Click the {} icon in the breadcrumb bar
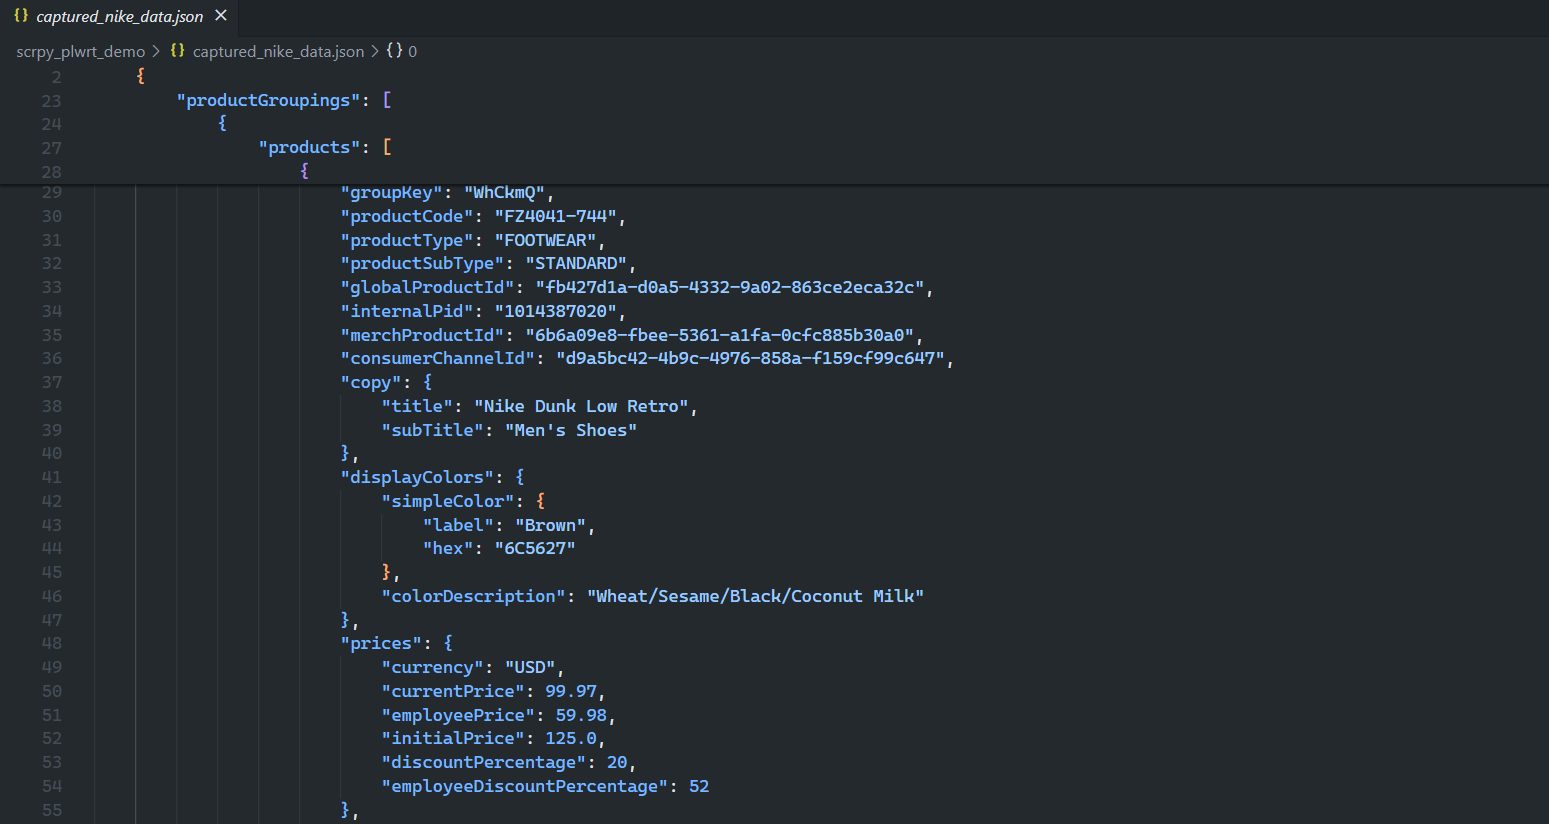Image resolution: width=1549 pixels, height=824 pixels. click(177, 51)
